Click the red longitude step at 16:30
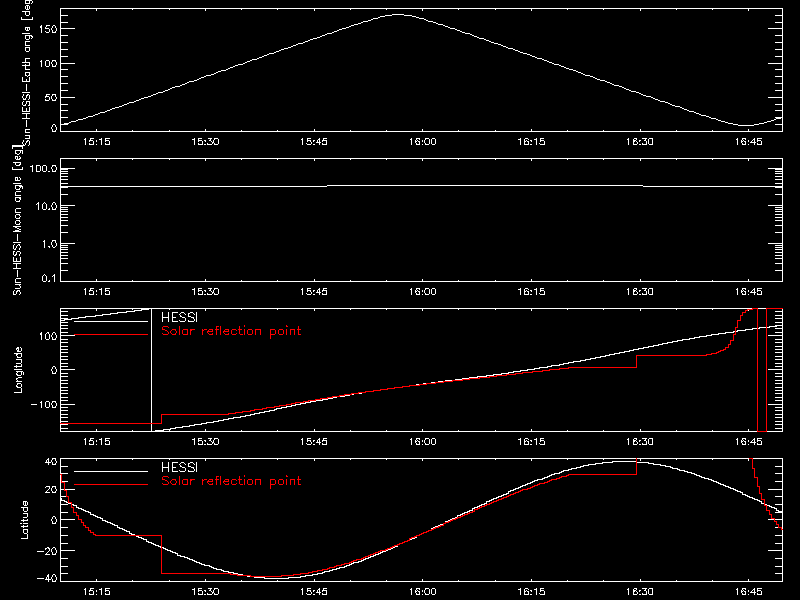Viewport: 800px width, 600px height. pyautogui.click(x=637, y=361)
